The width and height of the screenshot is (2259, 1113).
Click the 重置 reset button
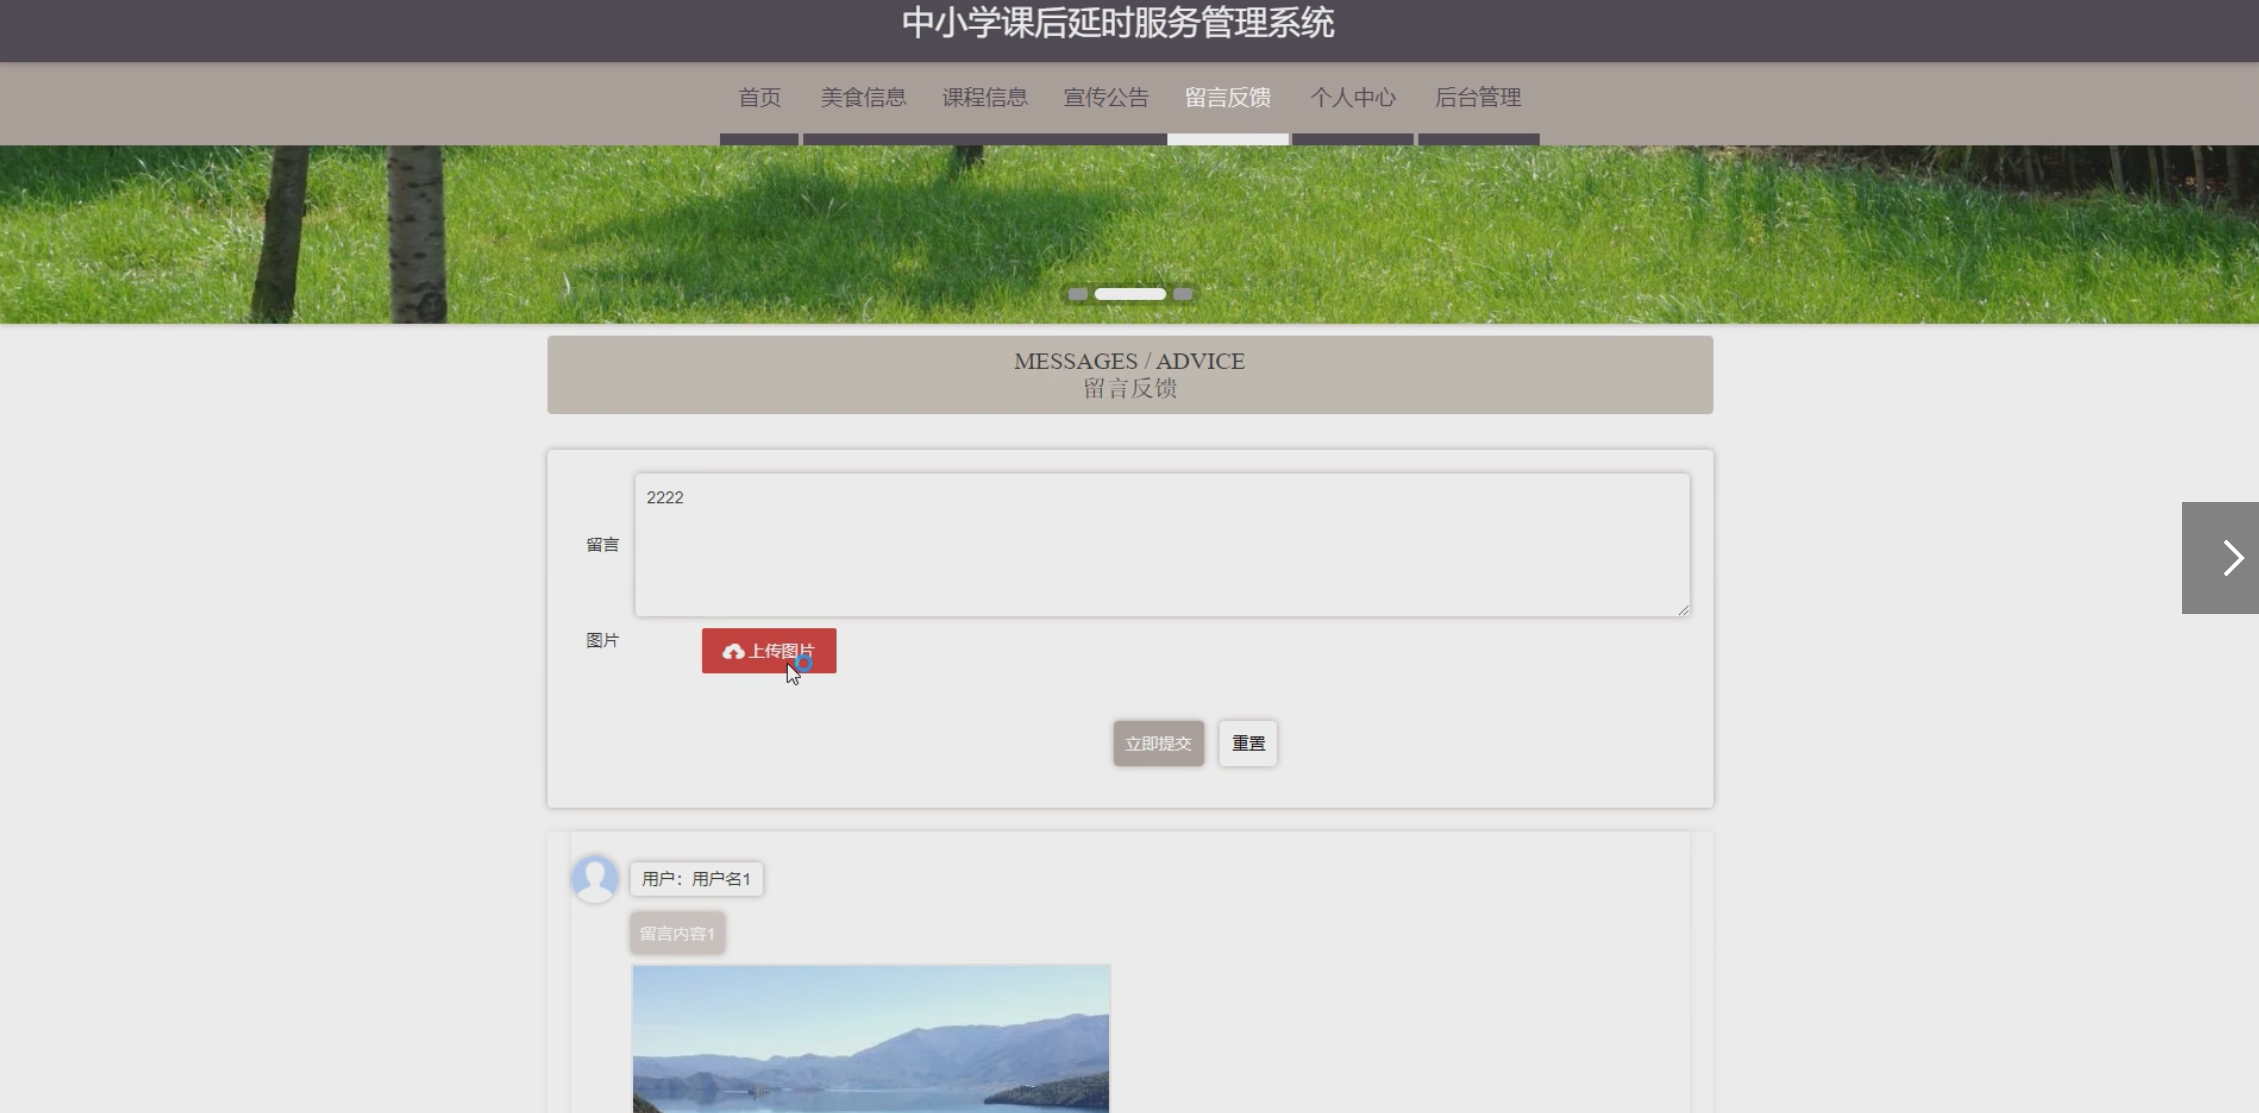(1248, 743)
